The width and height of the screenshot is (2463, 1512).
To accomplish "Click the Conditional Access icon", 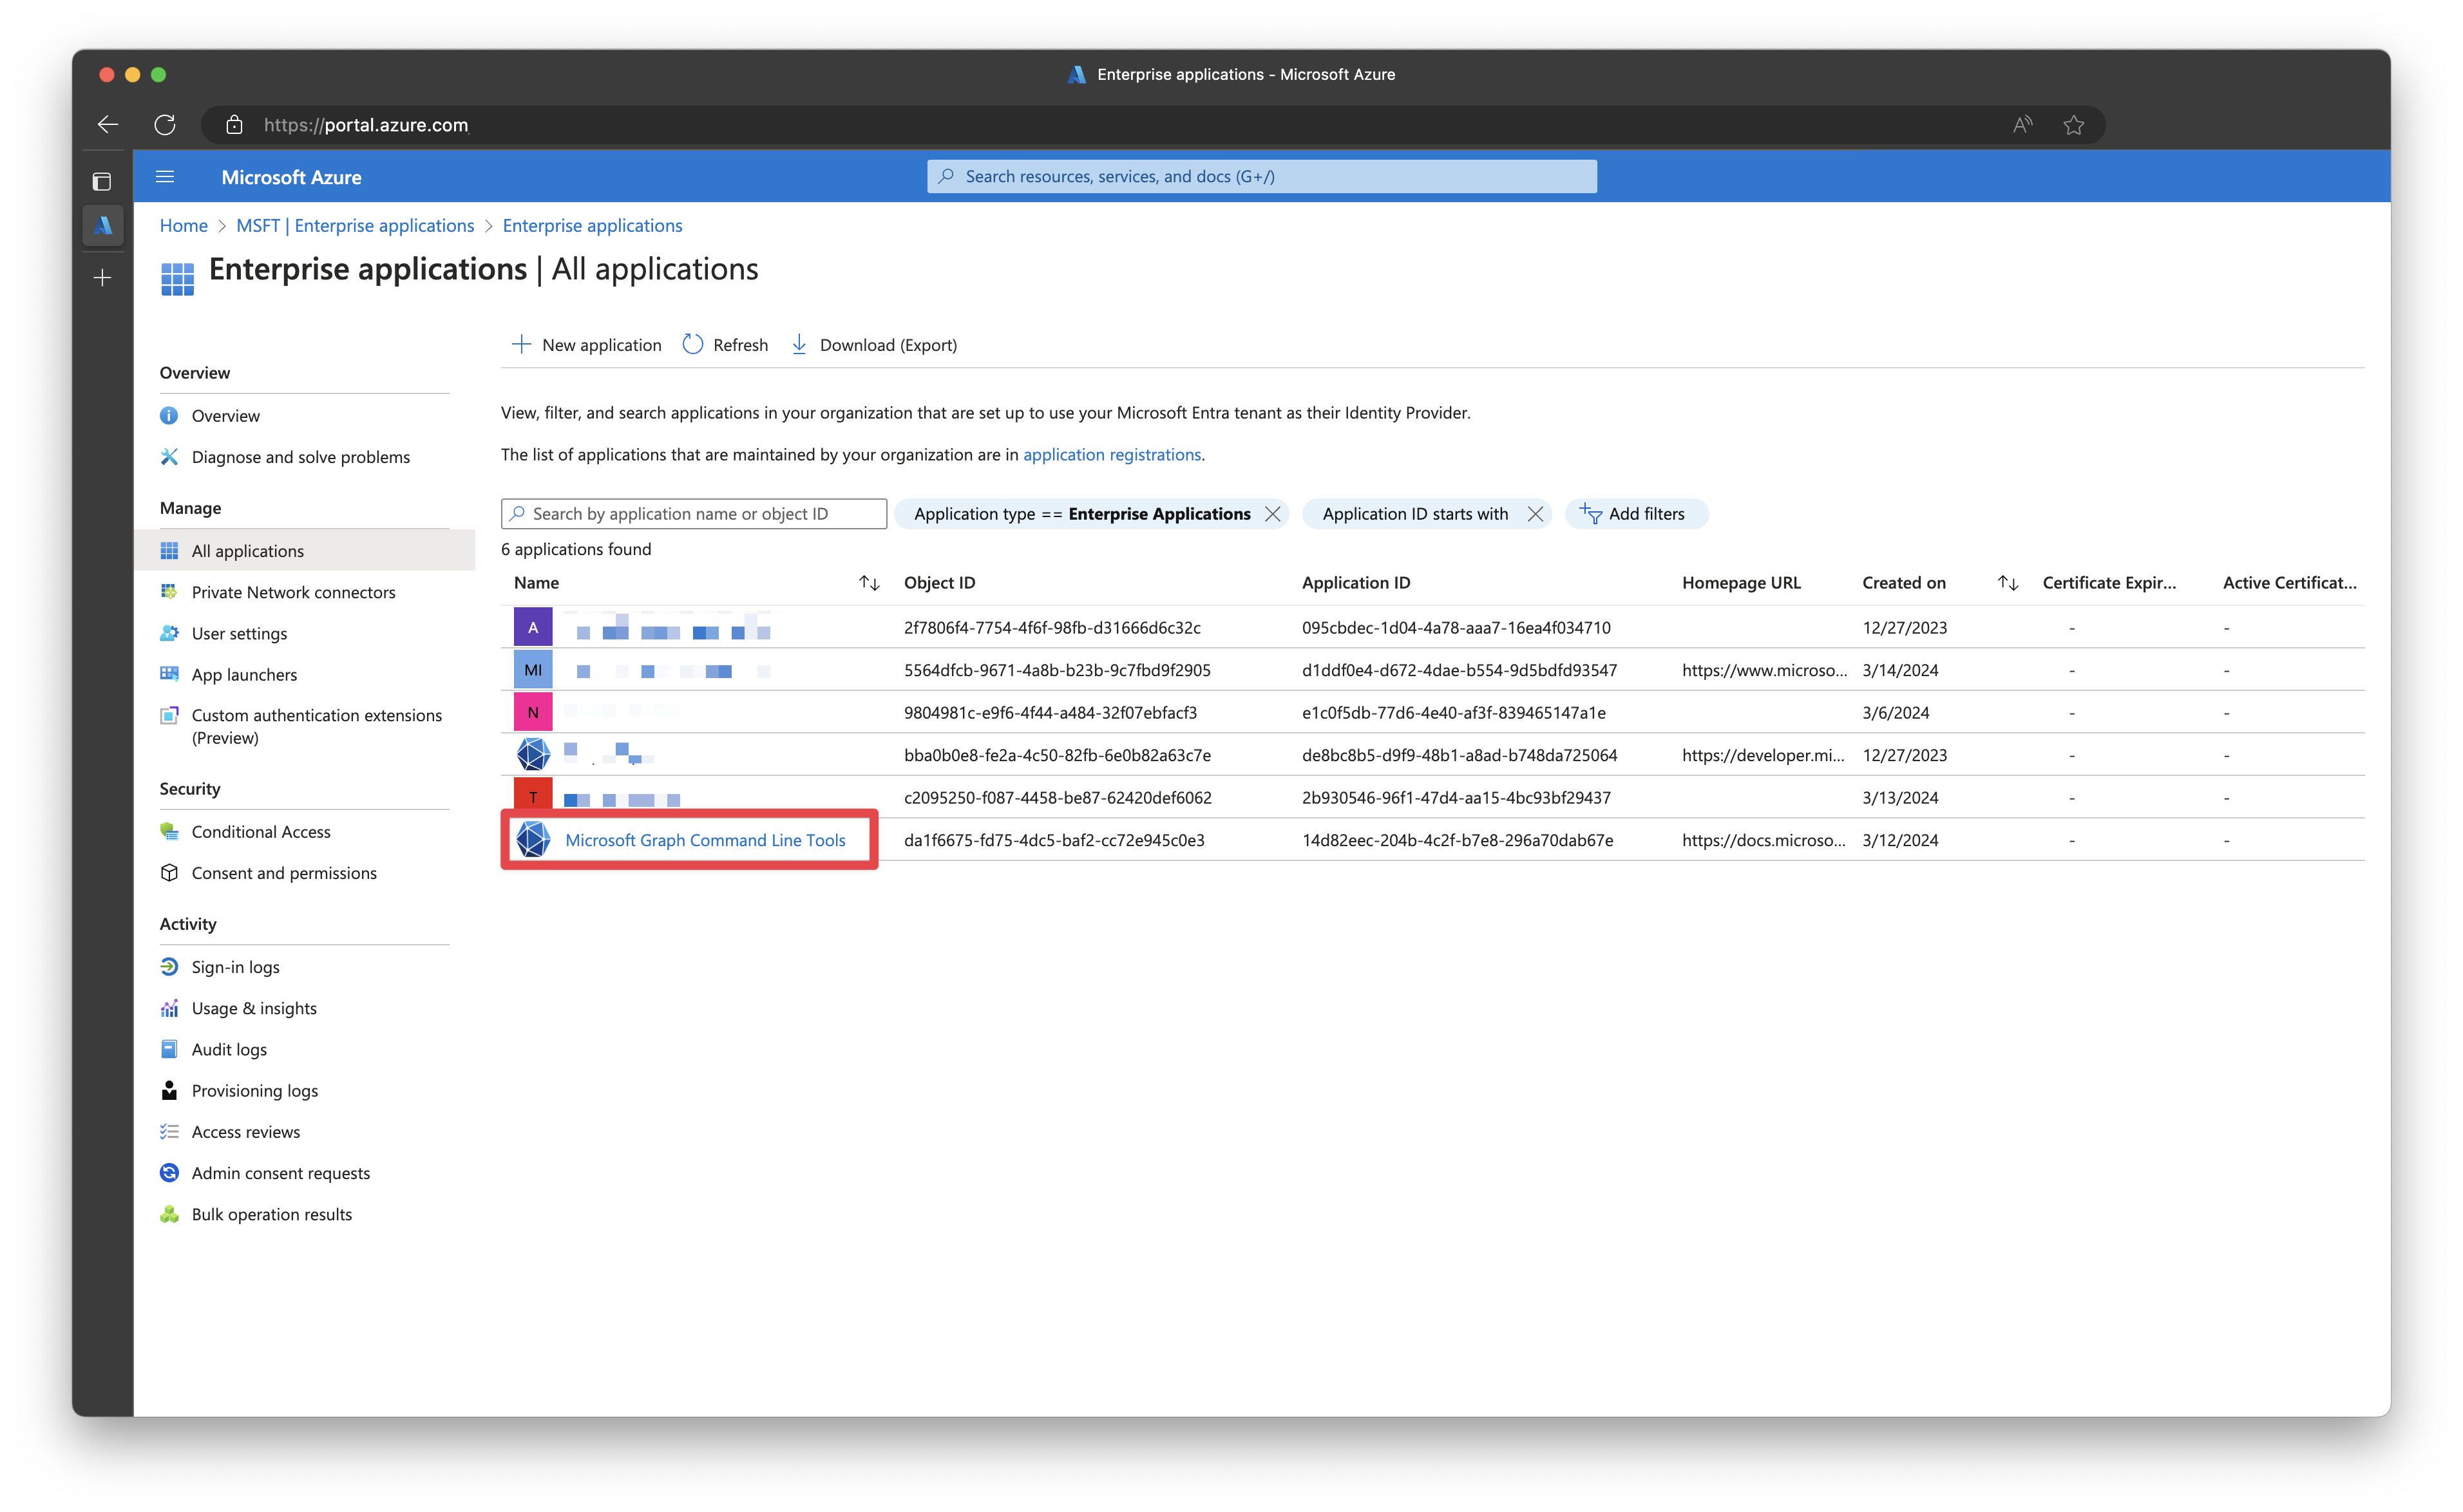I will (x=169, y=831).
